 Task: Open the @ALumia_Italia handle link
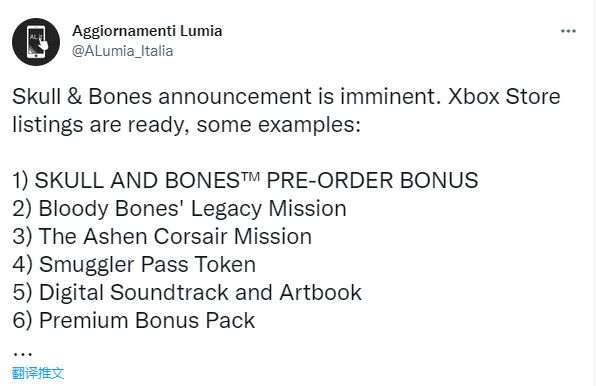pyautogui.click(x=122, y=51)
